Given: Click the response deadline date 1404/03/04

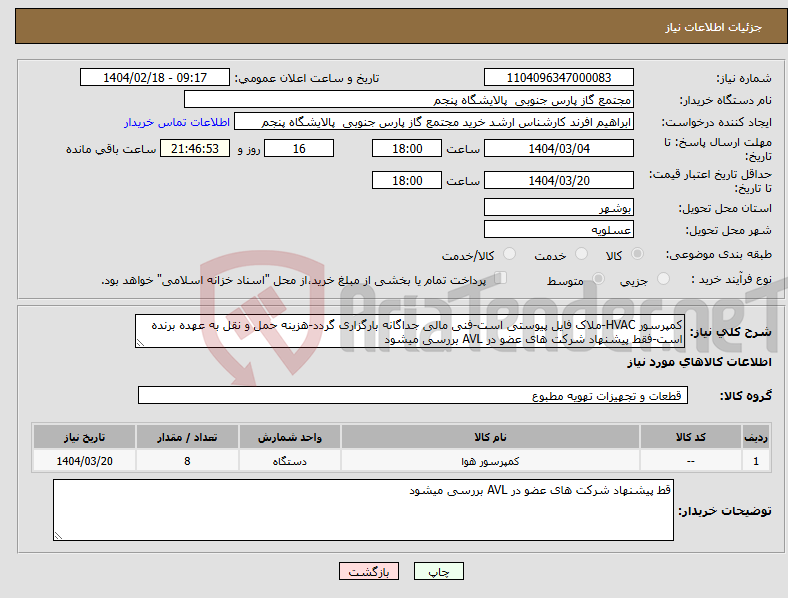Looking at the screenshot, I should coord(558,149).
